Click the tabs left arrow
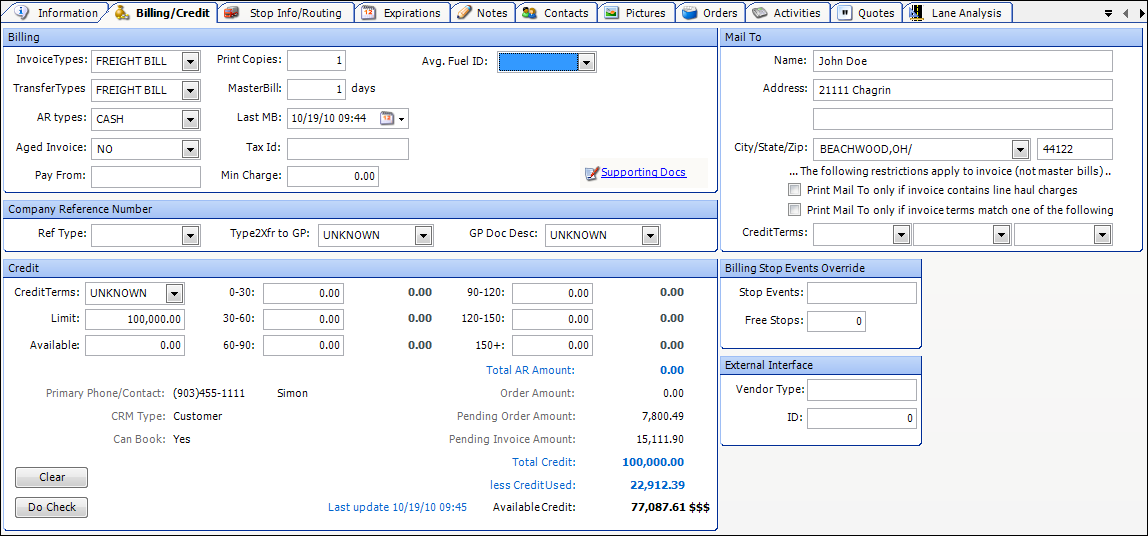Viewport: 1148px width, 536px height. tap(1124, 13)
